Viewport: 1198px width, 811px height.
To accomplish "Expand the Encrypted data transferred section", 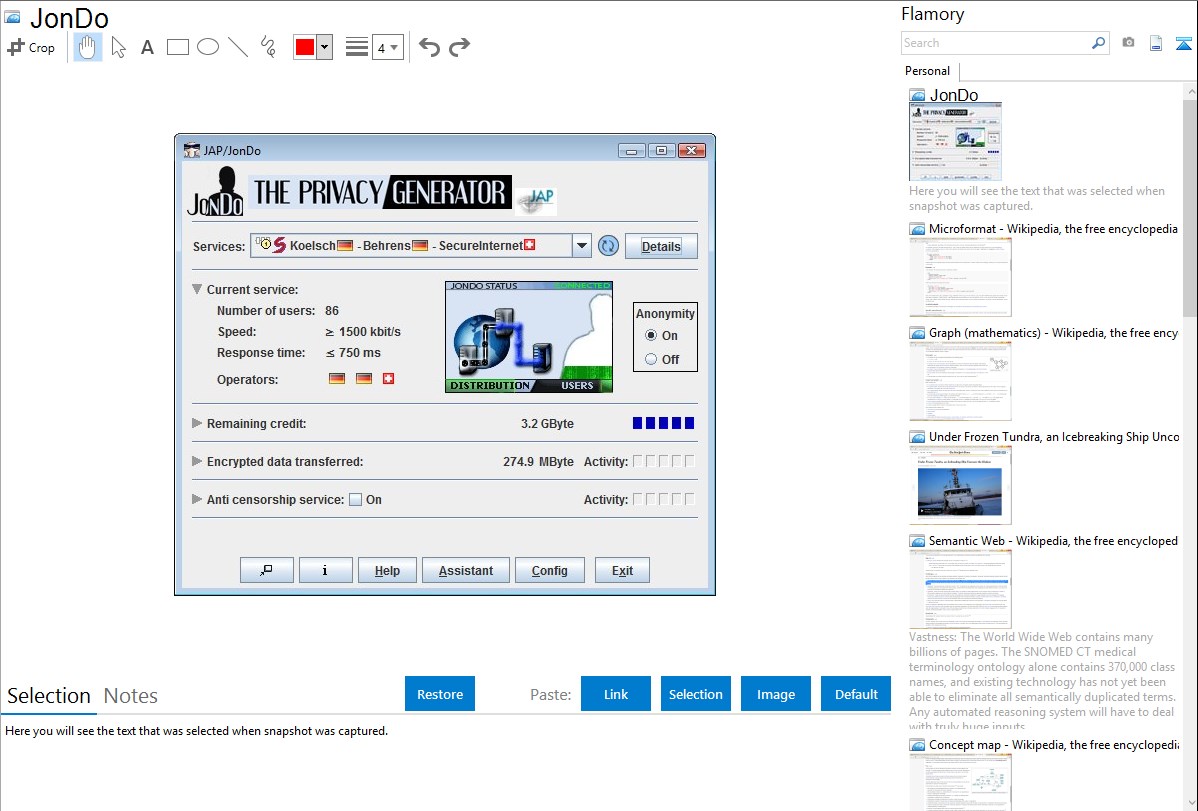I will 197,461.
